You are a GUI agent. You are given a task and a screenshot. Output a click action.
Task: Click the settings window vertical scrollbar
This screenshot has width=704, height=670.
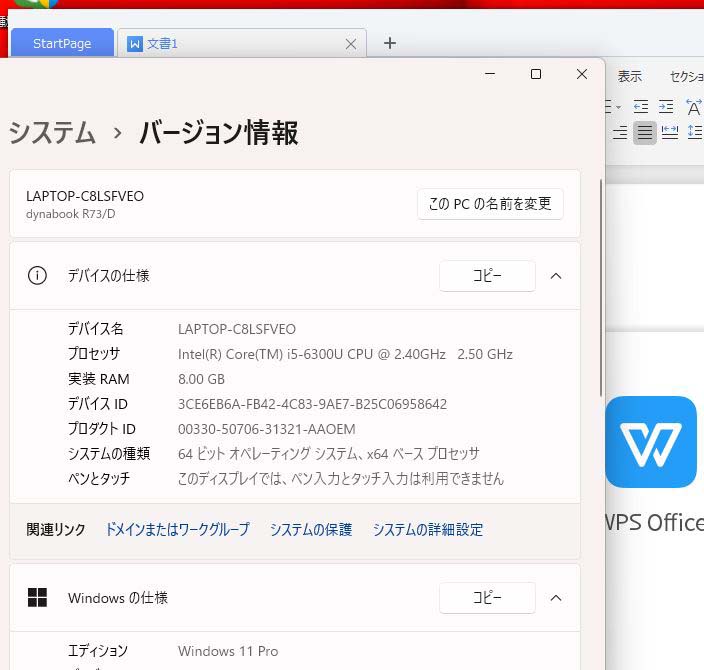(x=600, y=287)
